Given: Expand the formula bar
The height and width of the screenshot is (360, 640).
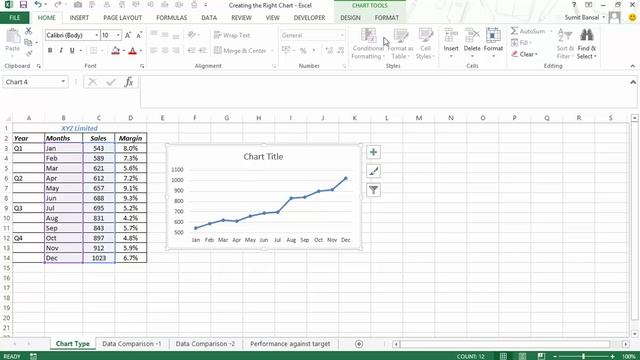Looking at the screenshot, I should point(633,82).
